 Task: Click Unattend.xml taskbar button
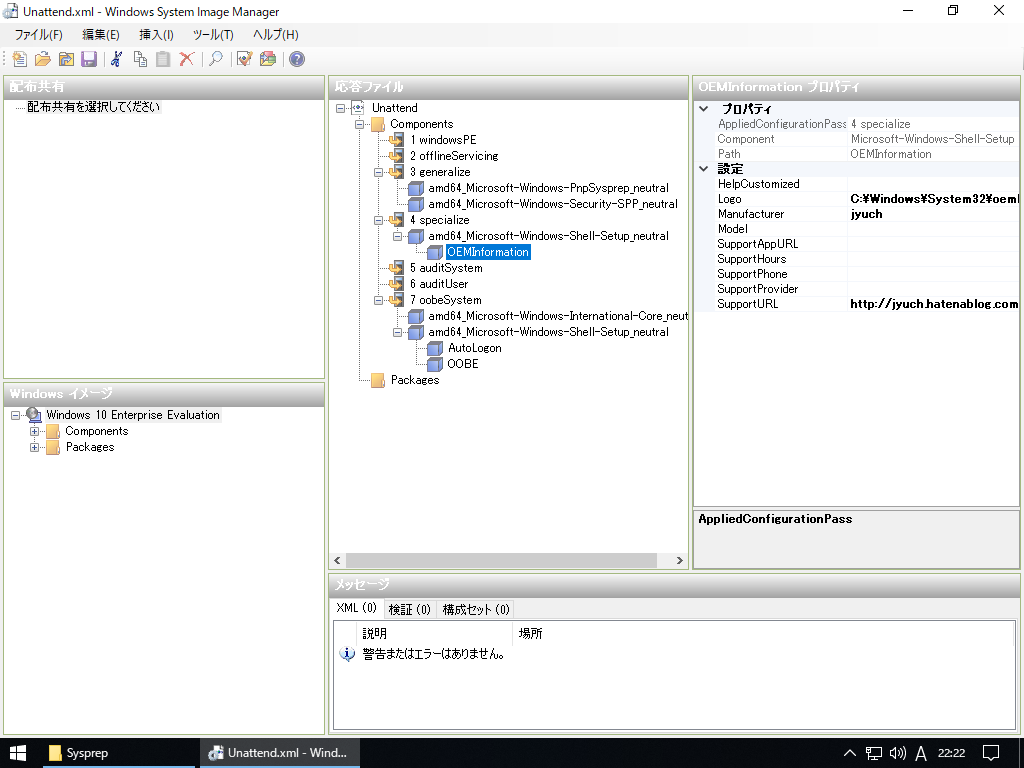(280, 753)
